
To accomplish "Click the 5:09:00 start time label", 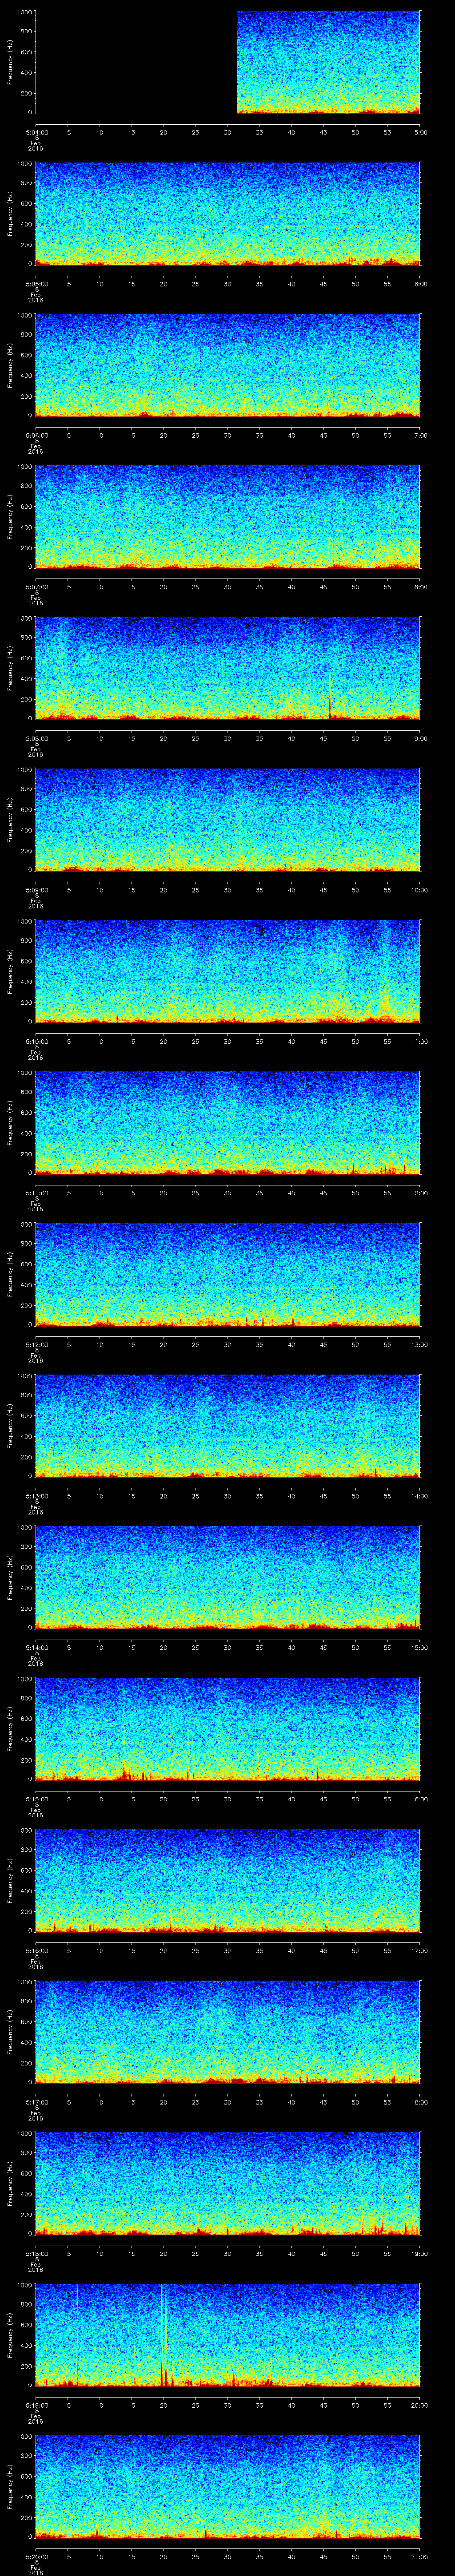I will pyautogui.click(x=36, y=890).
